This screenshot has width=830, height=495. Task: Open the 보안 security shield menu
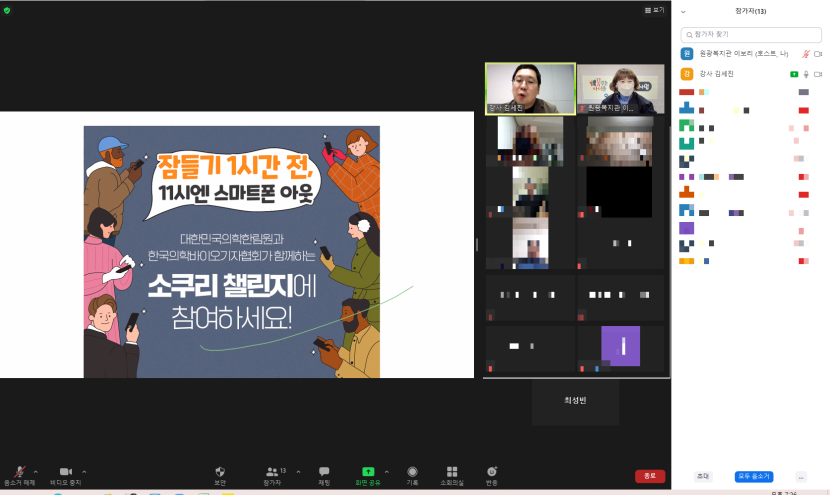pyautogui.click(x=220, y=472)
